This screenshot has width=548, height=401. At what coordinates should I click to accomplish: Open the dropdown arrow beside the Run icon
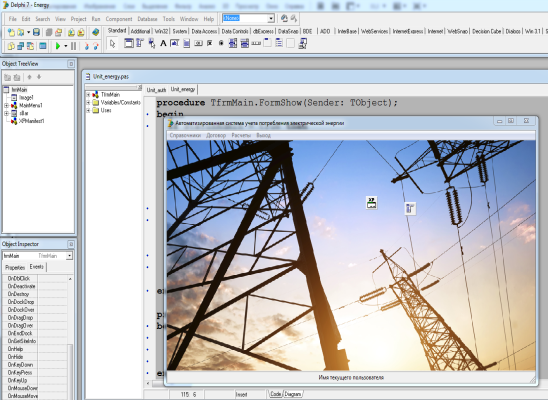(x=65, y=46)
